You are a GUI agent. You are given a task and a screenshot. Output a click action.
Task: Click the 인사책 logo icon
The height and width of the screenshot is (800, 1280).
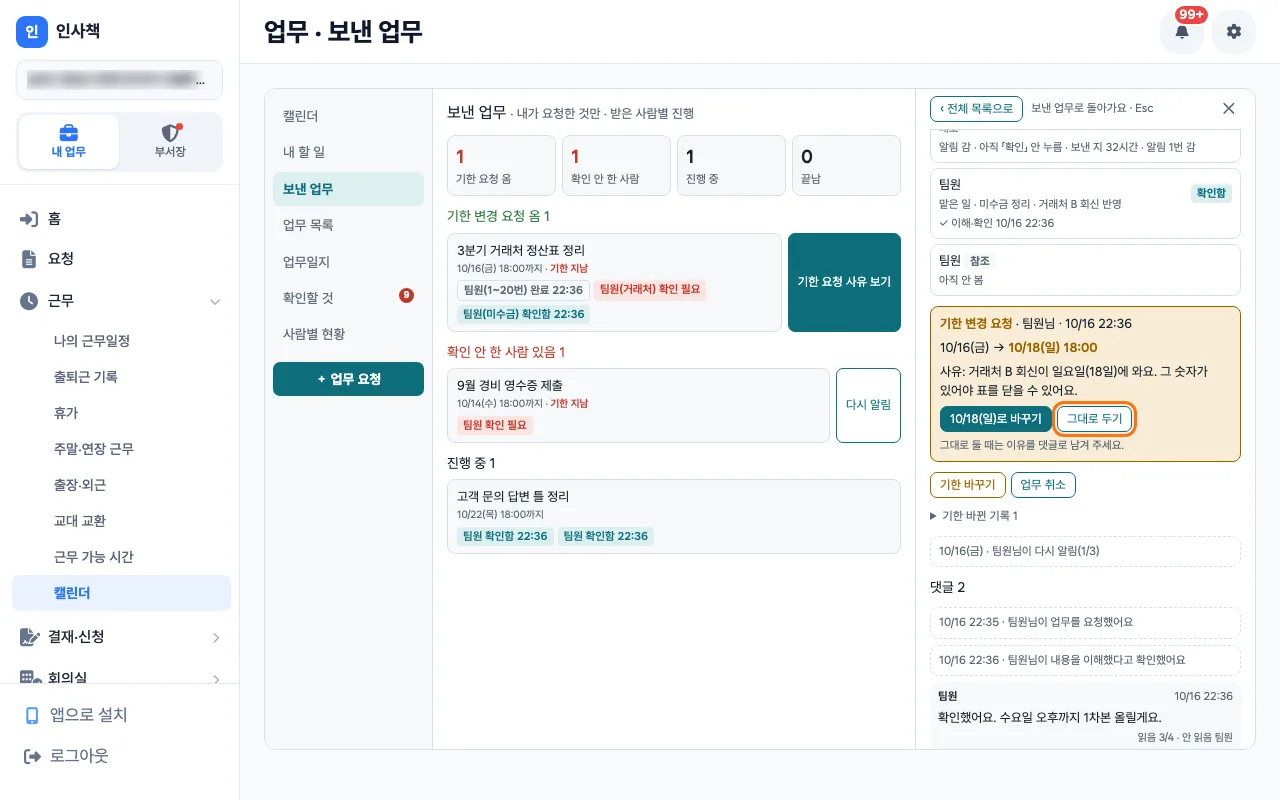click(32, 32)
